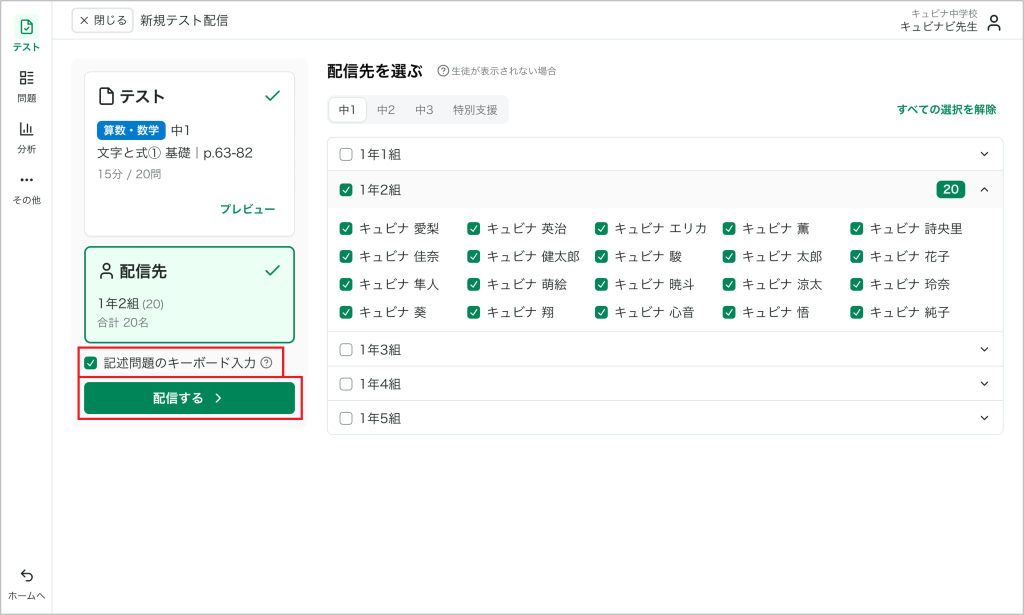Uncheck student キュビナ 萌絵

click(x=473, y=285)
